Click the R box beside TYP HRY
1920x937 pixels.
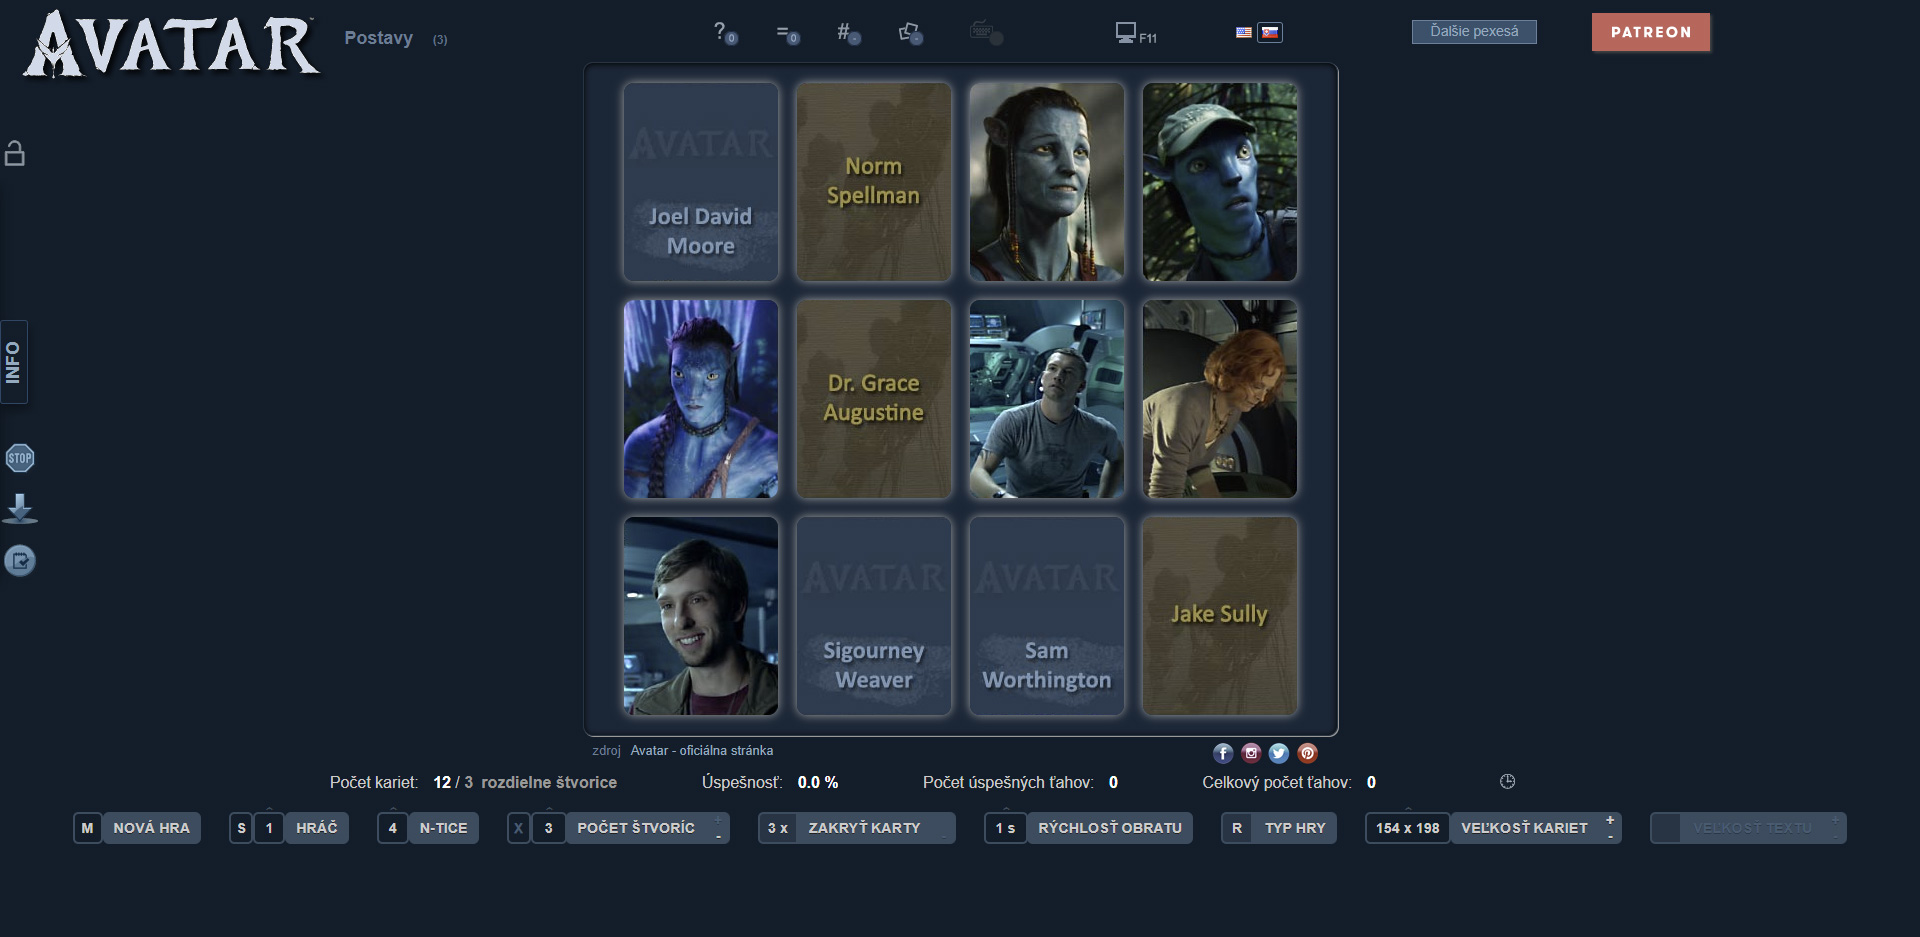click(x=1237, y=828)
